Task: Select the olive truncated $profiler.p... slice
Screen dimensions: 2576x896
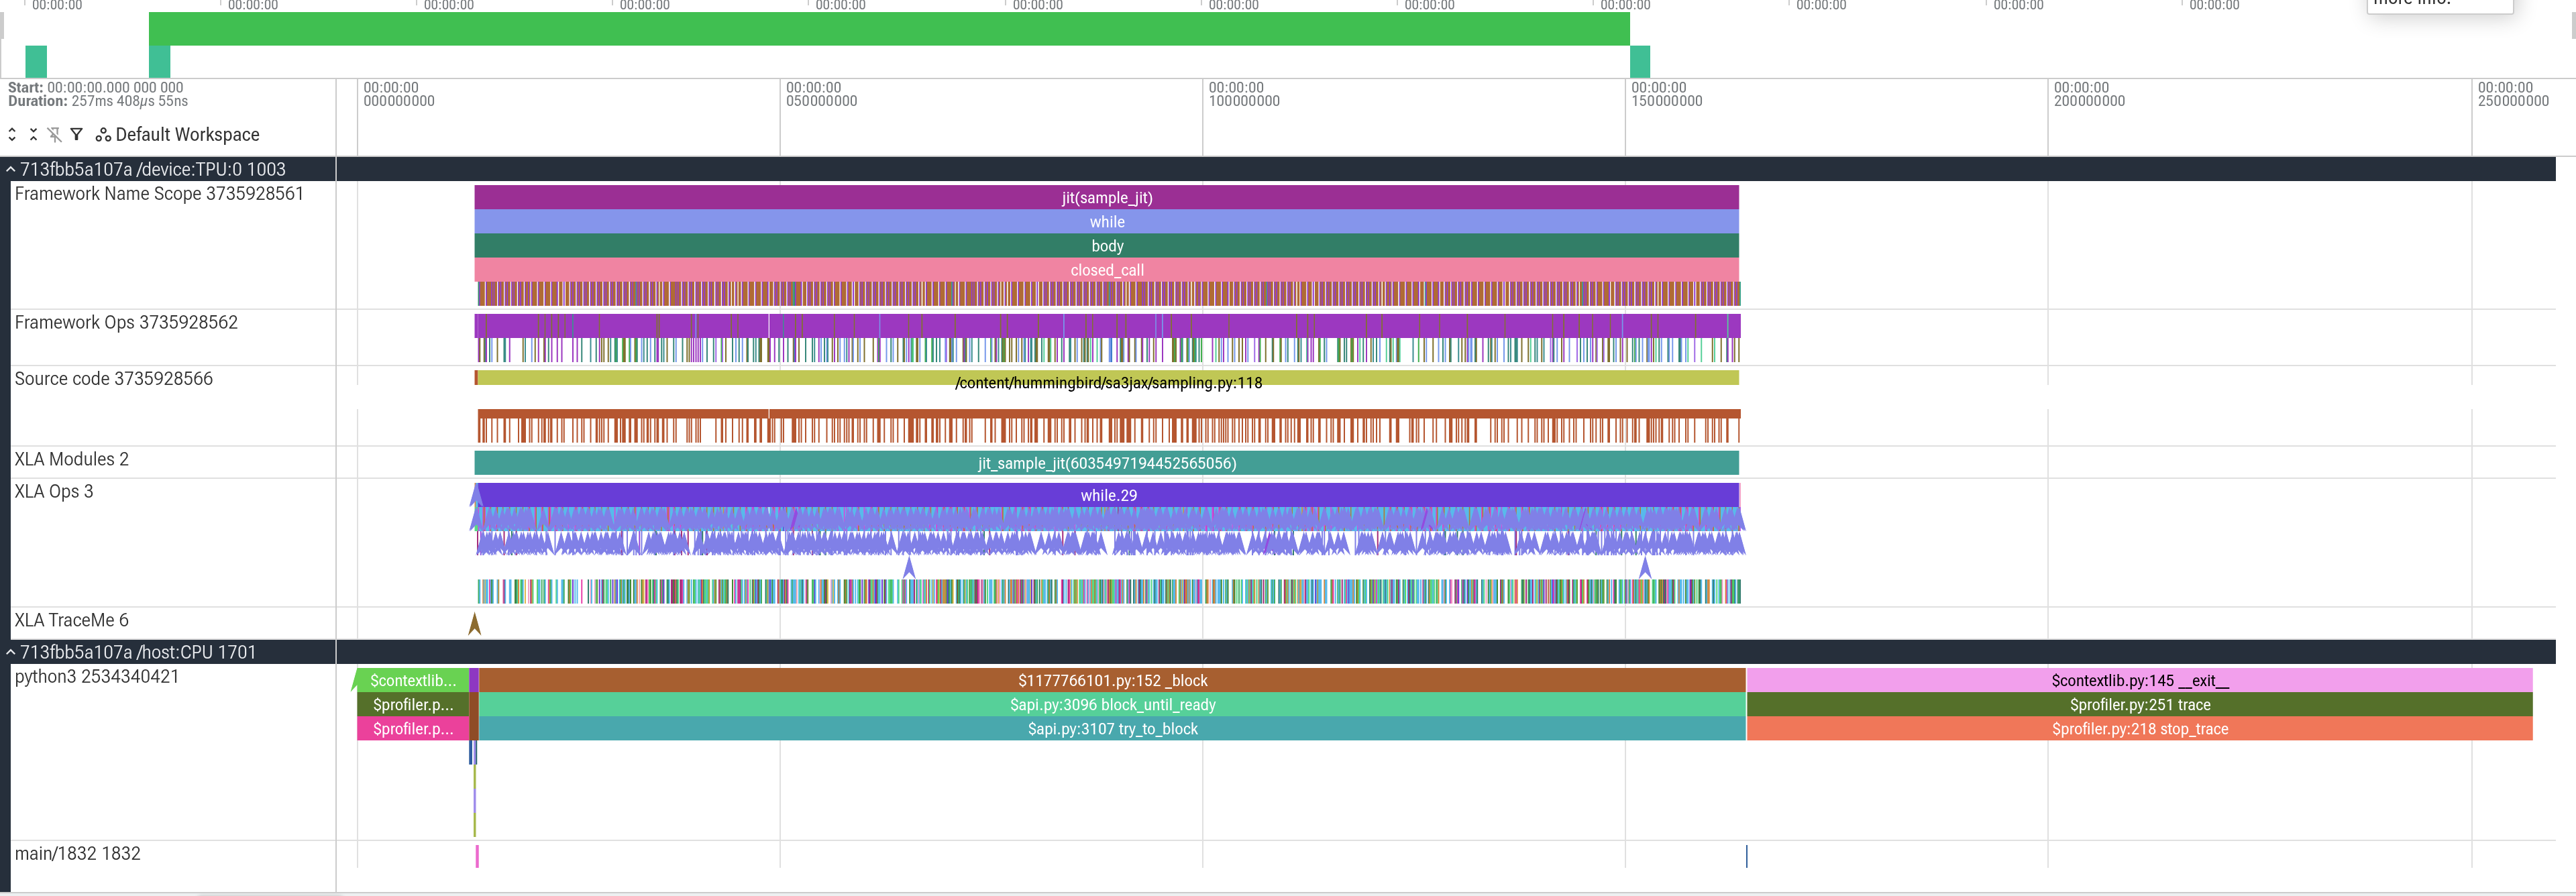Action: [x=413, y=704]
